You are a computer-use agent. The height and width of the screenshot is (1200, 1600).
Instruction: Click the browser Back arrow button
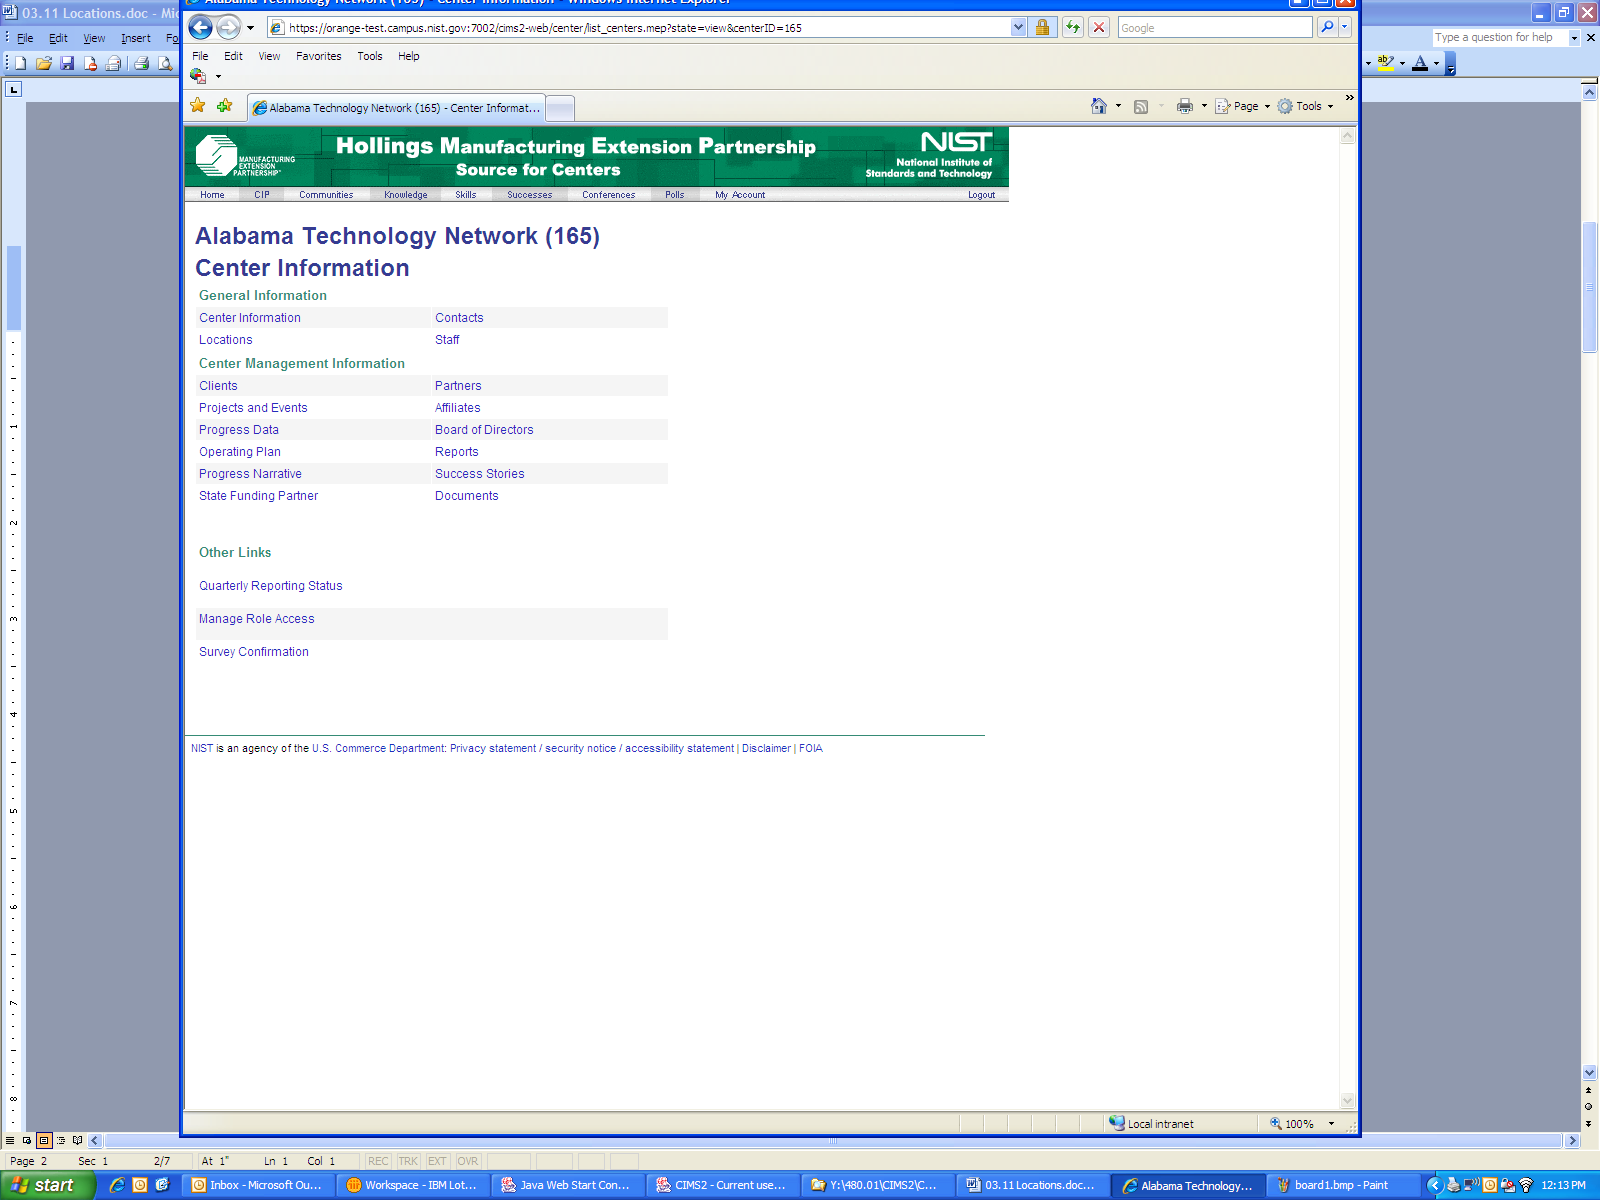pyautogui.click(x=201, y=28)
